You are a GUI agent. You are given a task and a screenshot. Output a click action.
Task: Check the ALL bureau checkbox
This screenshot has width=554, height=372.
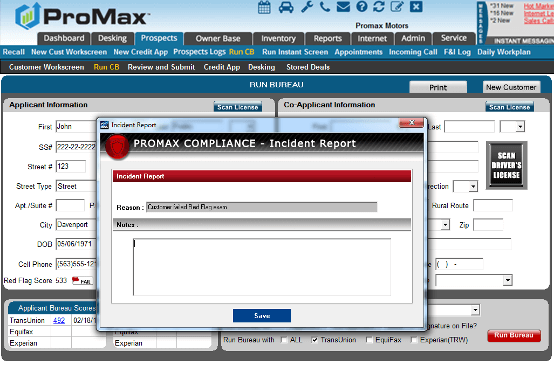click(284, 340)
